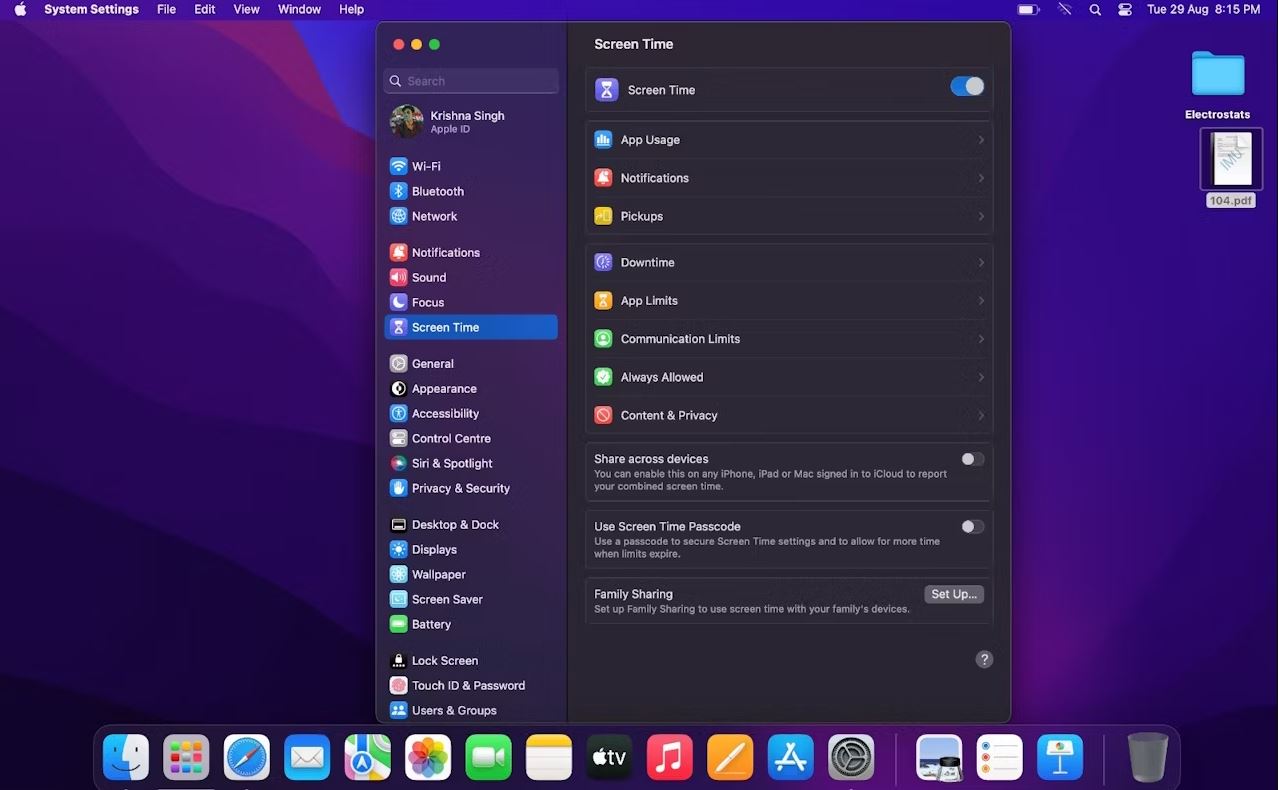
Task: Select the Displays sun icon
Action: [x=398, y=549]
